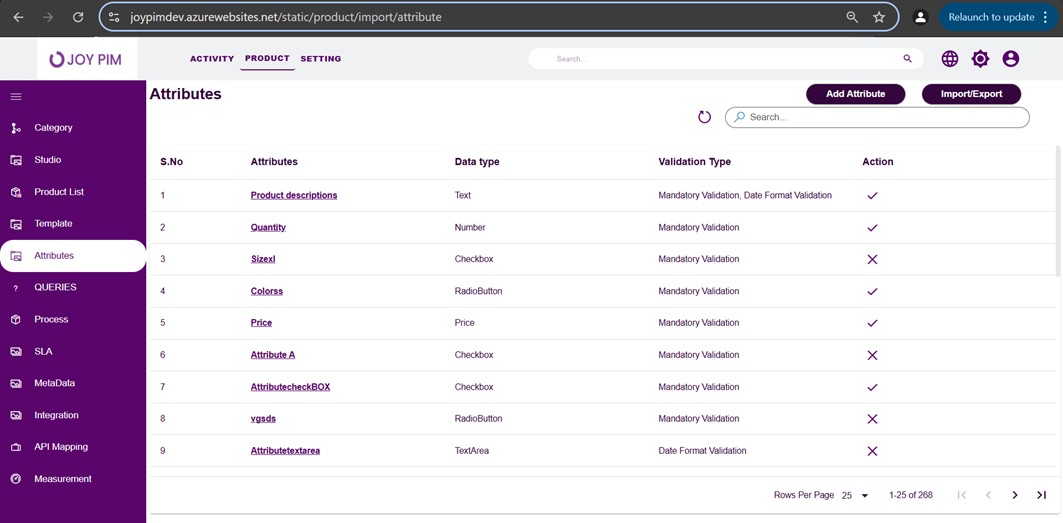The width and height of the screenshot is (1063, 523).
Task: Toggle the X status for Sizexl row
Action: pos(872,259)
